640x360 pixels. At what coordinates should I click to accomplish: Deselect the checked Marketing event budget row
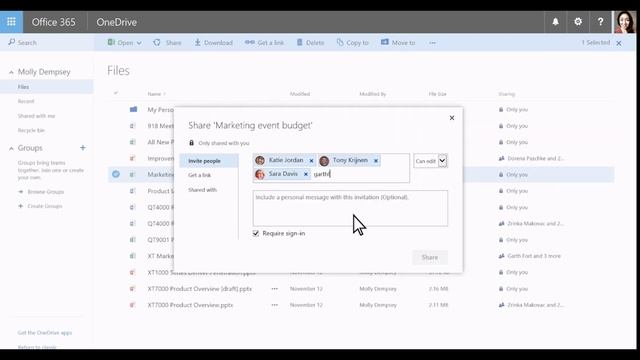click(x=116, y=174)
